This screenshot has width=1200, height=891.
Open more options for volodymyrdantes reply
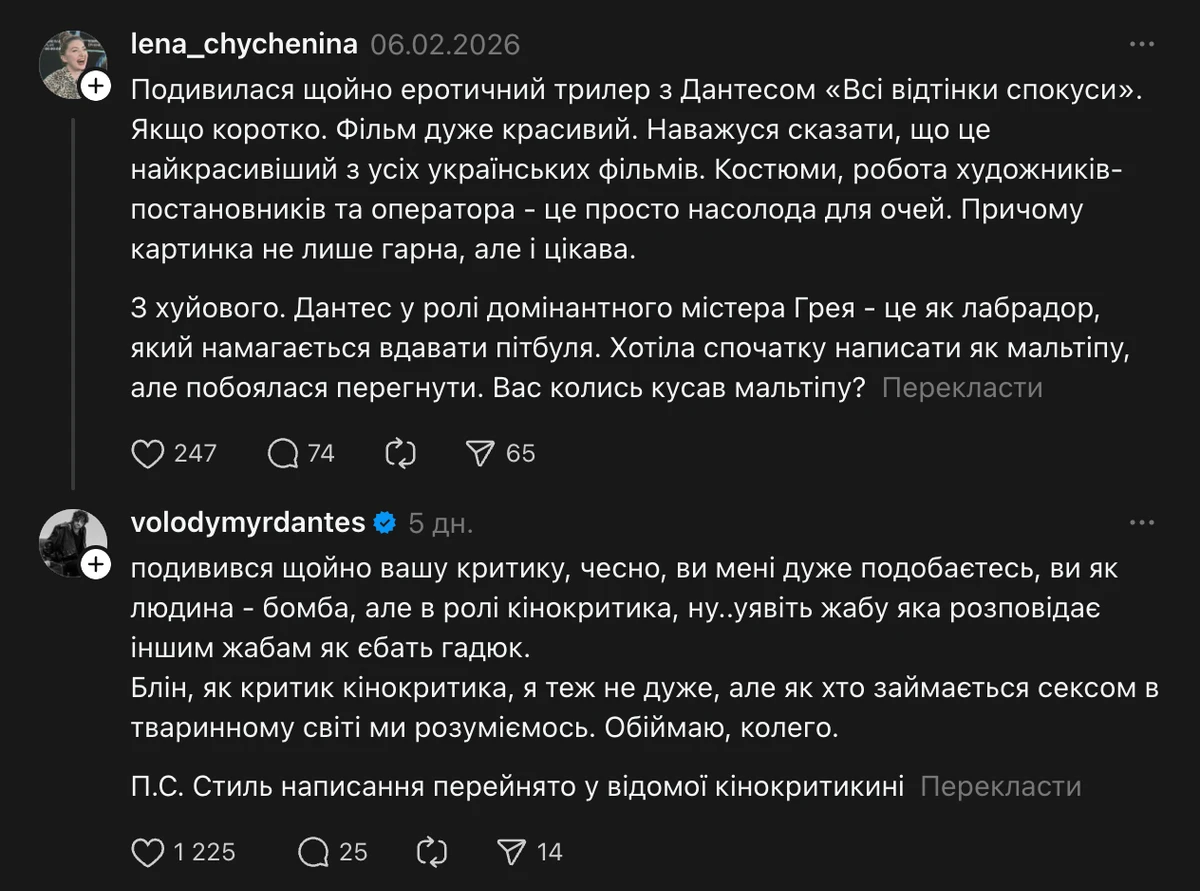pyautogui.click(x=1141, y=523)
